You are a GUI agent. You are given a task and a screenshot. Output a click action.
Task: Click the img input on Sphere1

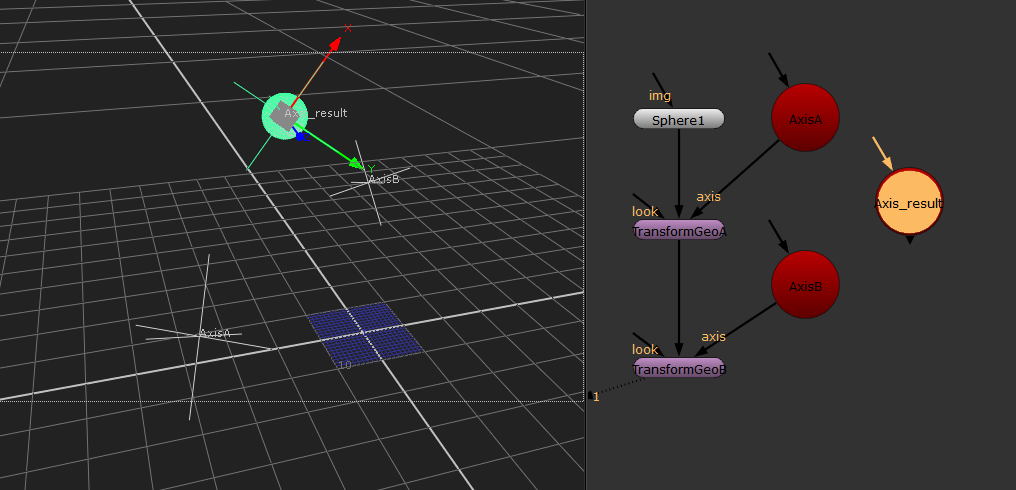click(x=660, y=96)
